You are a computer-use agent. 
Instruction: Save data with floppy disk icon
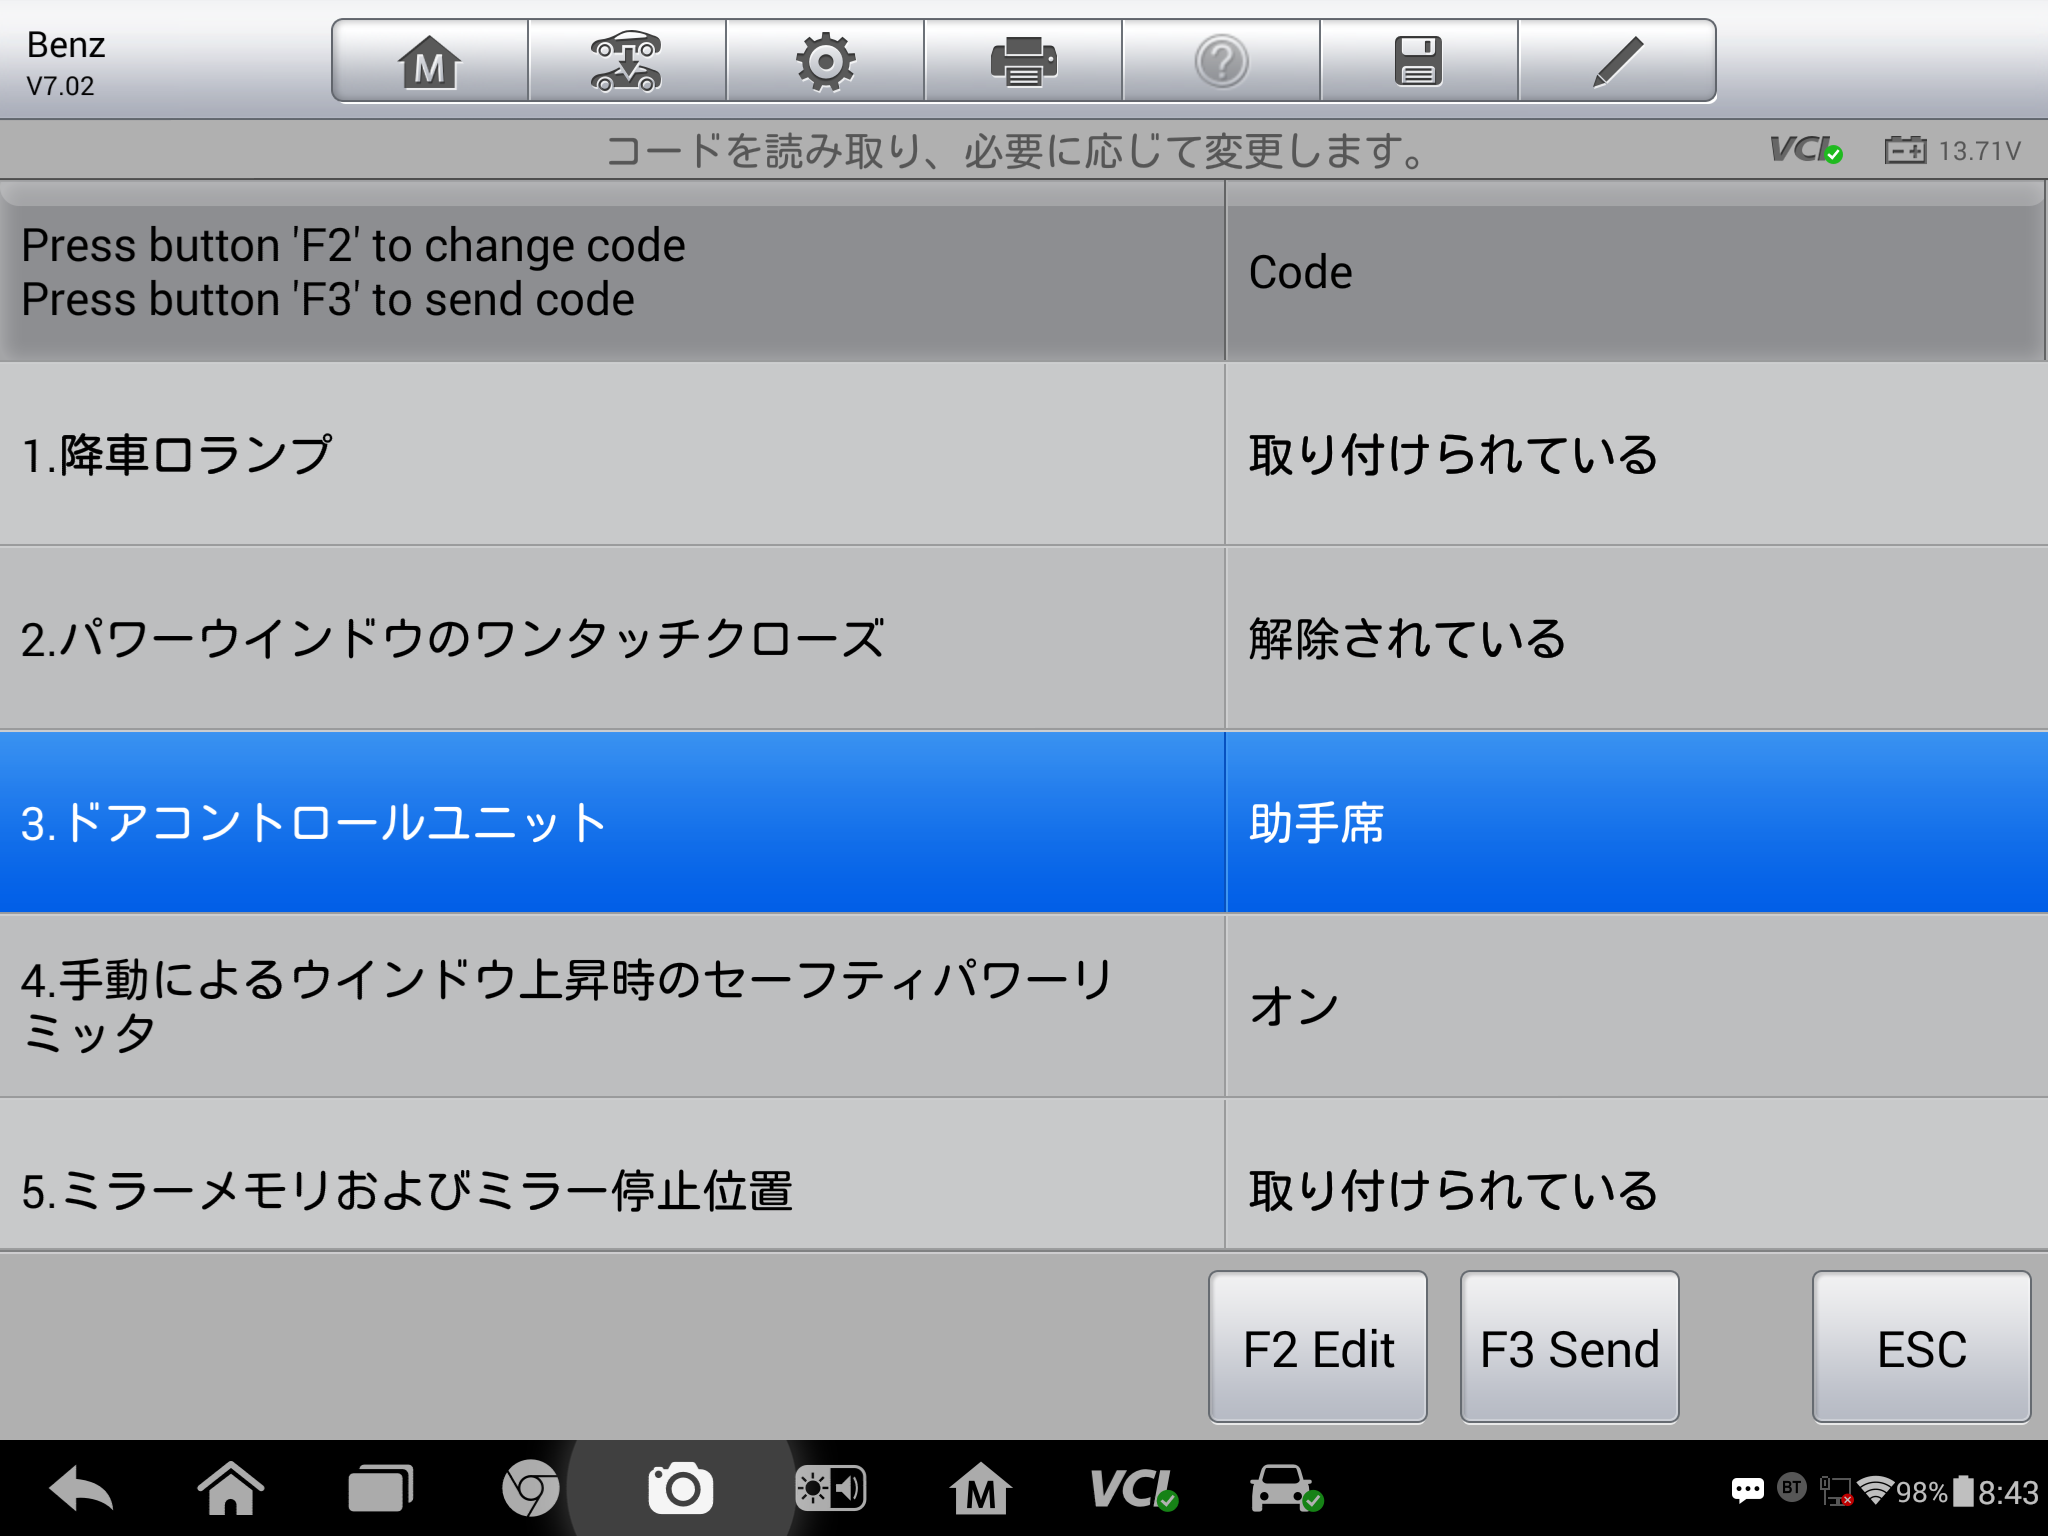[x=1418, y=62]
